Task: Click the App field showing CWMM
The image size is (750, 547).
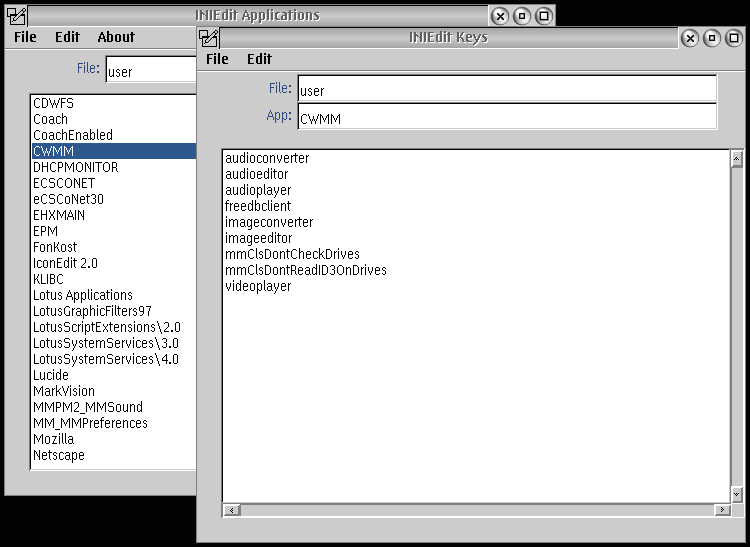Action: (x=507, y=116)
